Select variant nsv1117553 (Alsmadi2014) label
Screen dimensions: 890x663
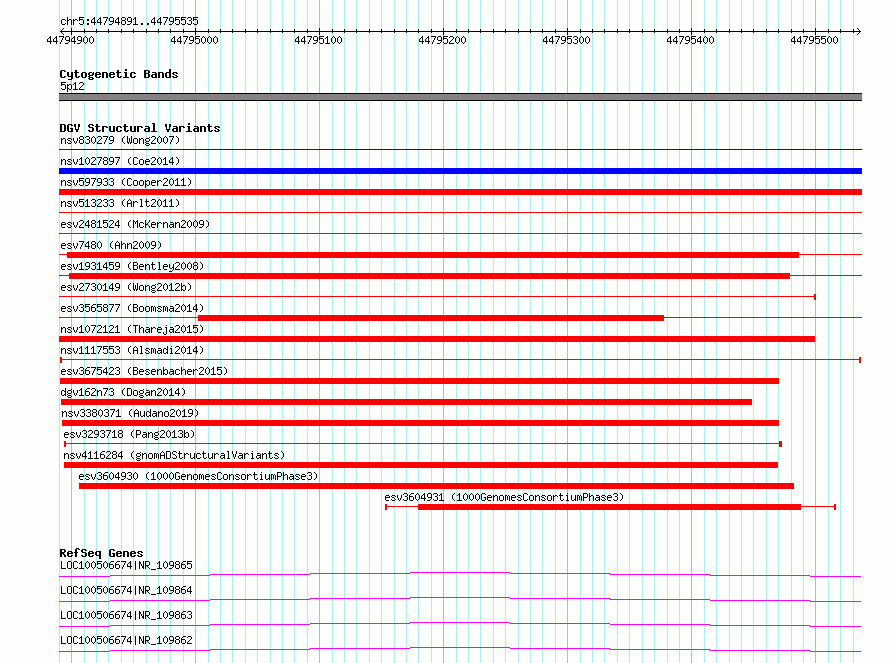(132, 350)
